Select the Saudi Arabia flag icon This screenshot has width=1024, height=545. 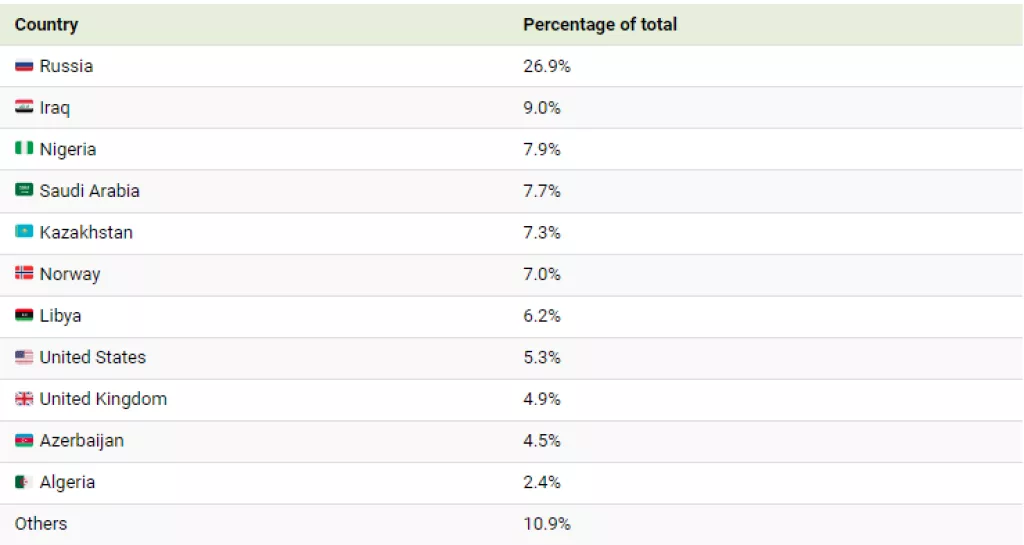pyautogui.click(x=24, y=190)
